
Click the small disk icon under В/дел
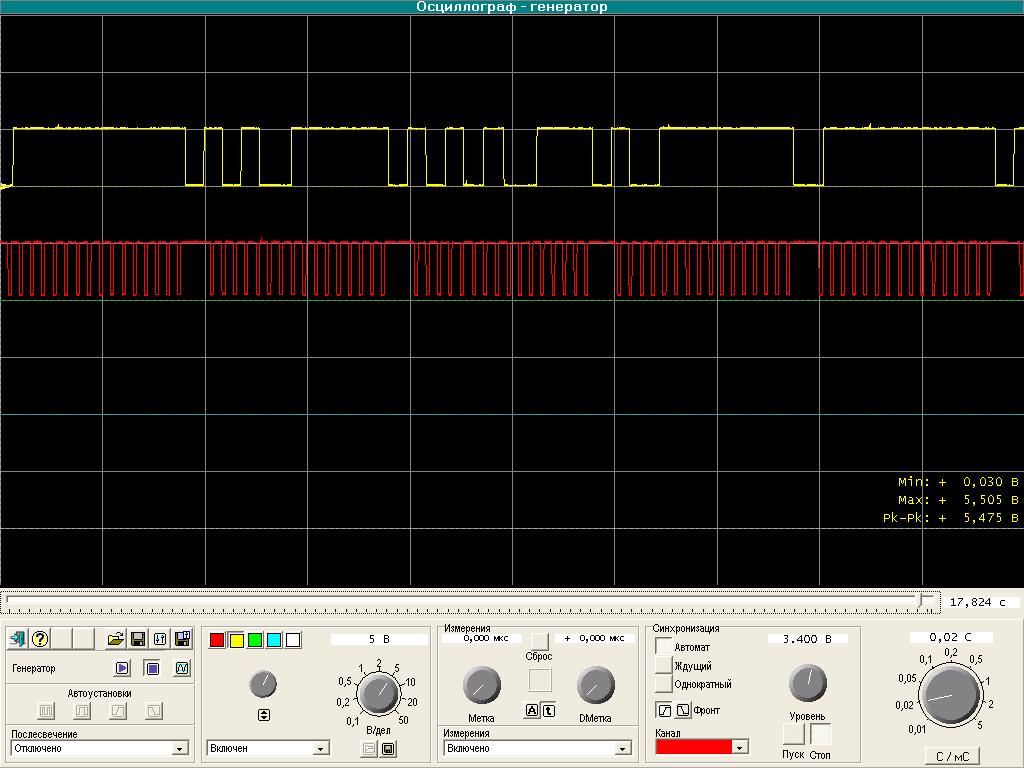389,748
